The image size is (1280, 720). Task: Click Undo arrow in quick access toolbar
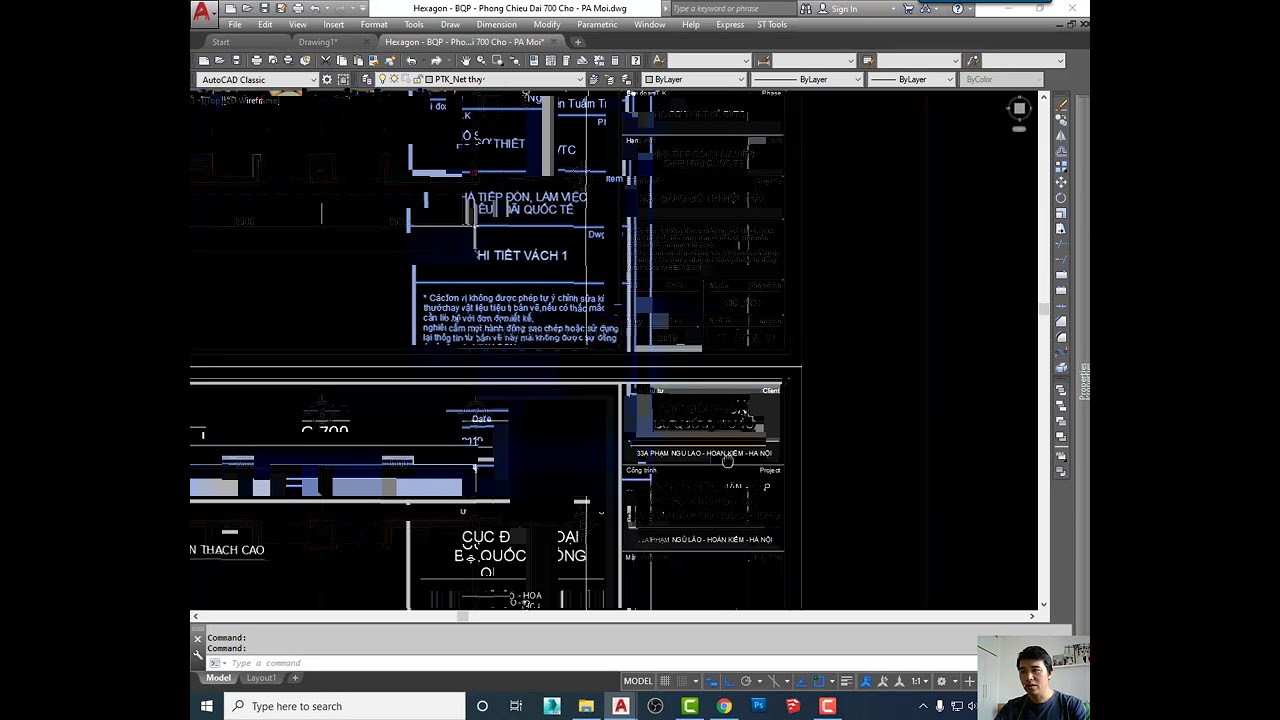tap(314, 8)
